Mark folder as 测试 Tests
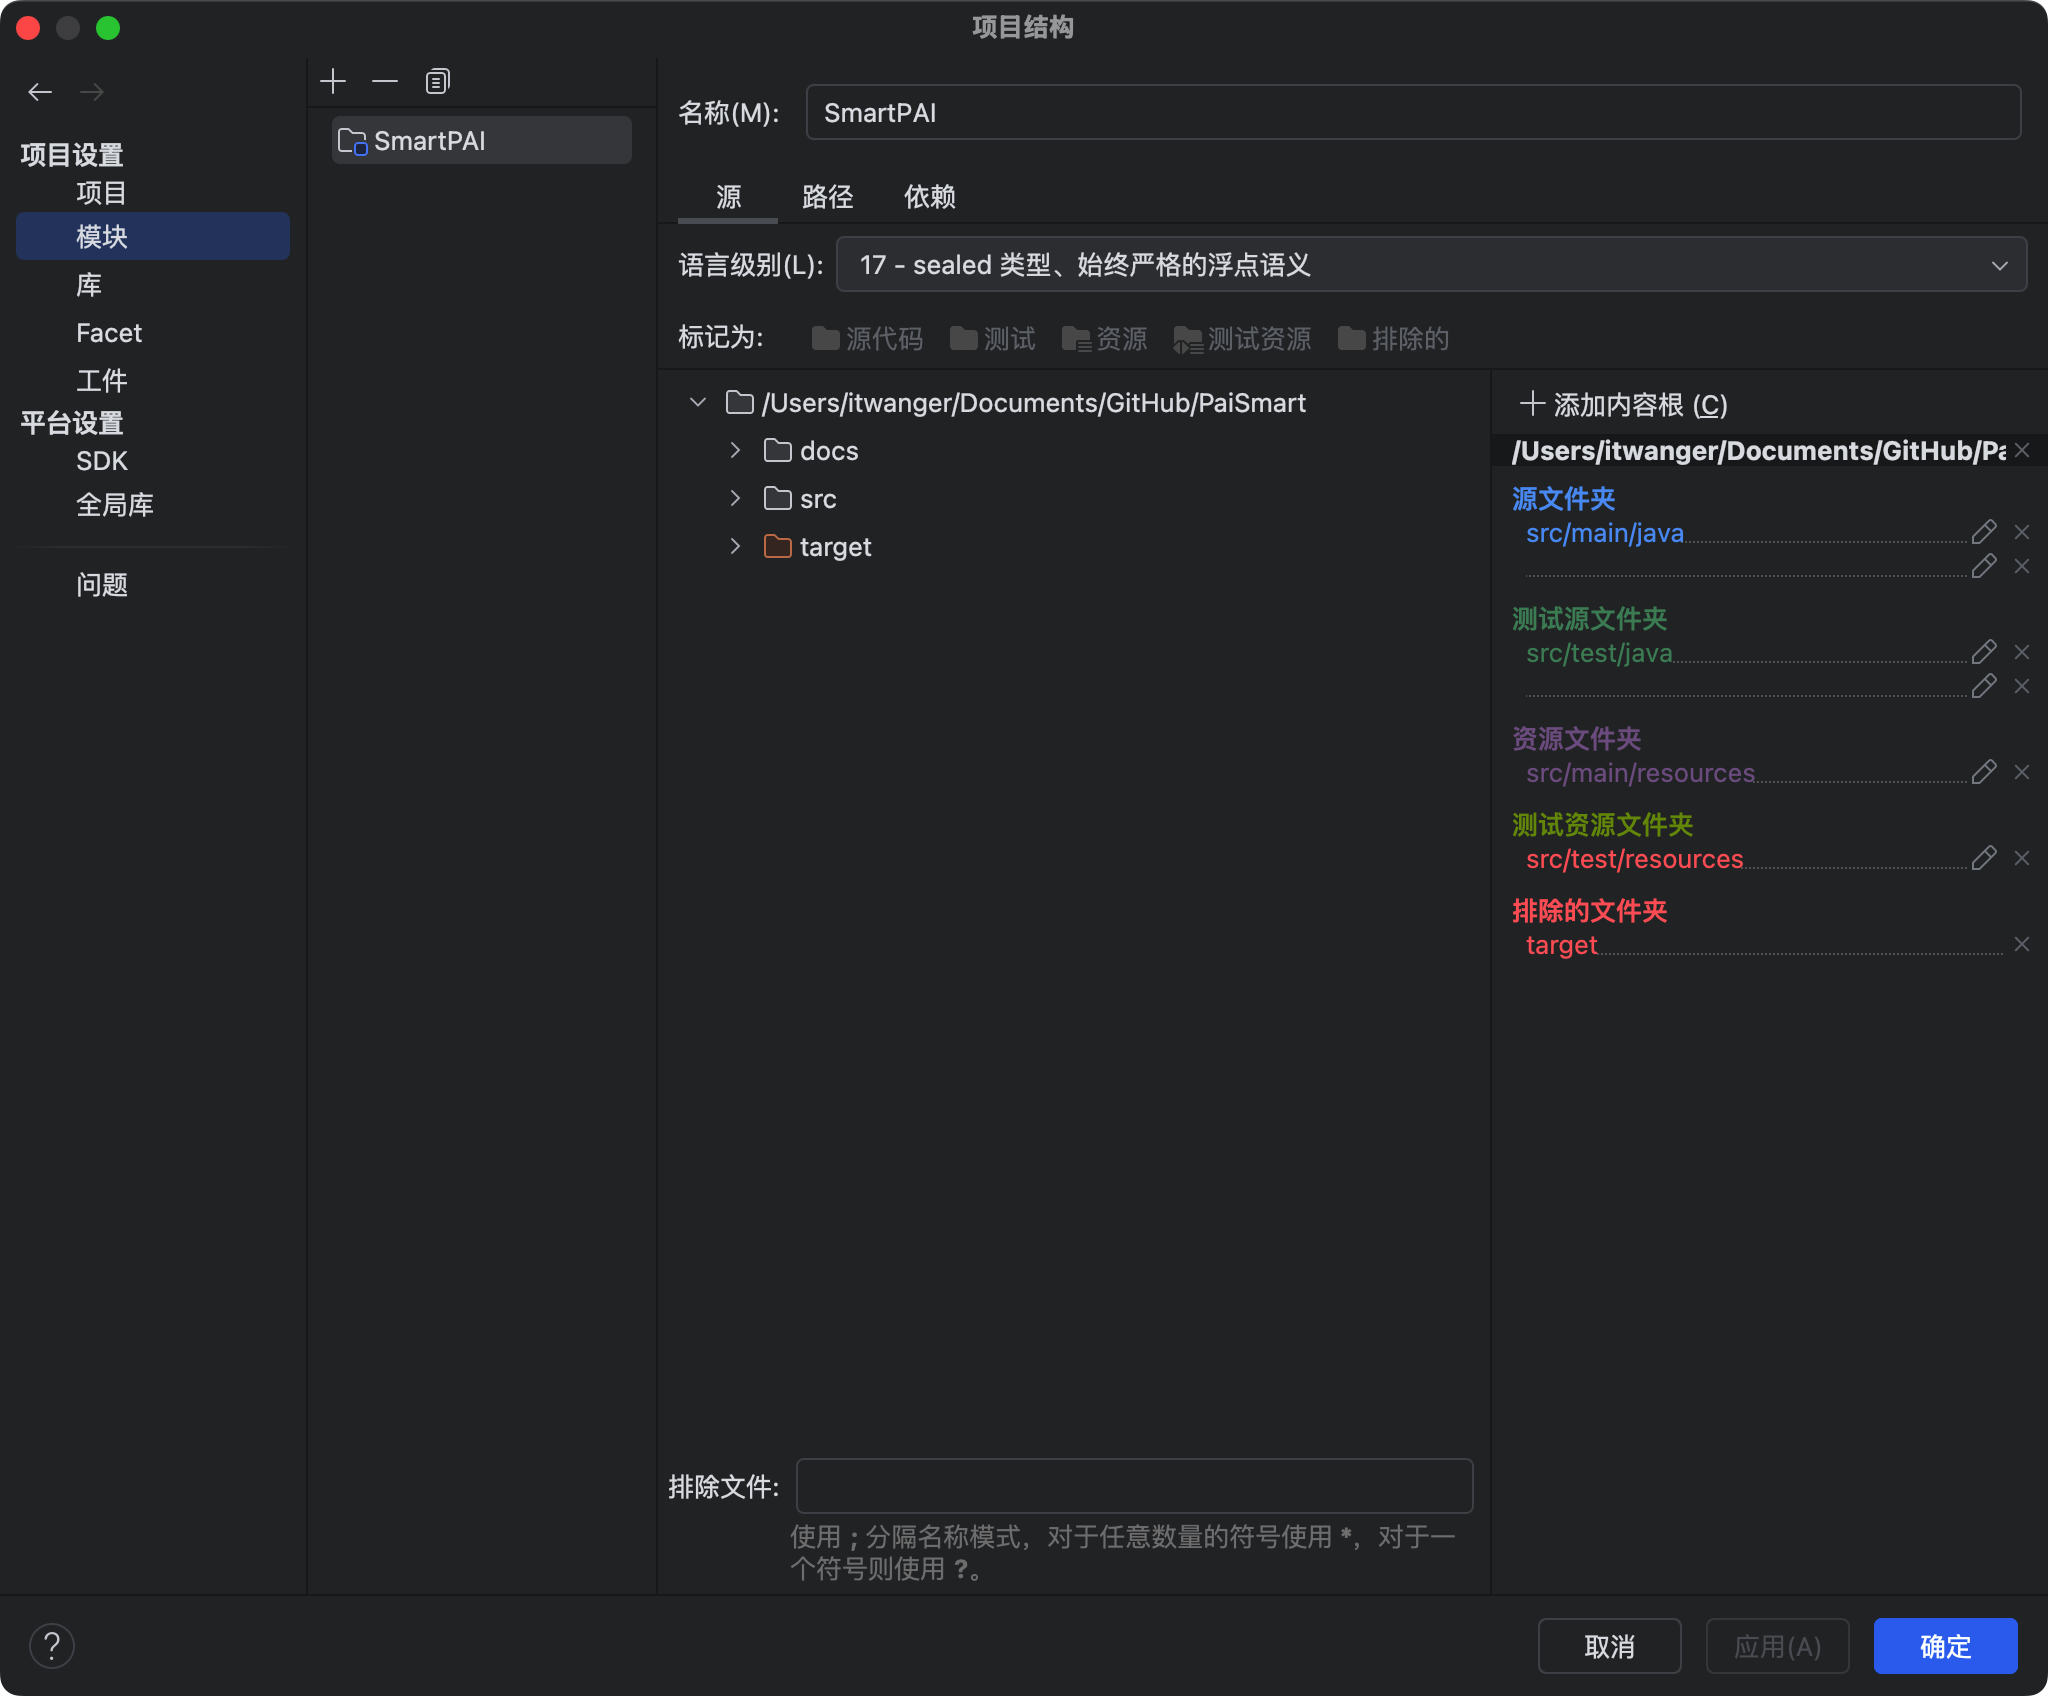Viewport: 2048px width, 1696px height. pyautogui.click(x=992, y=339)
